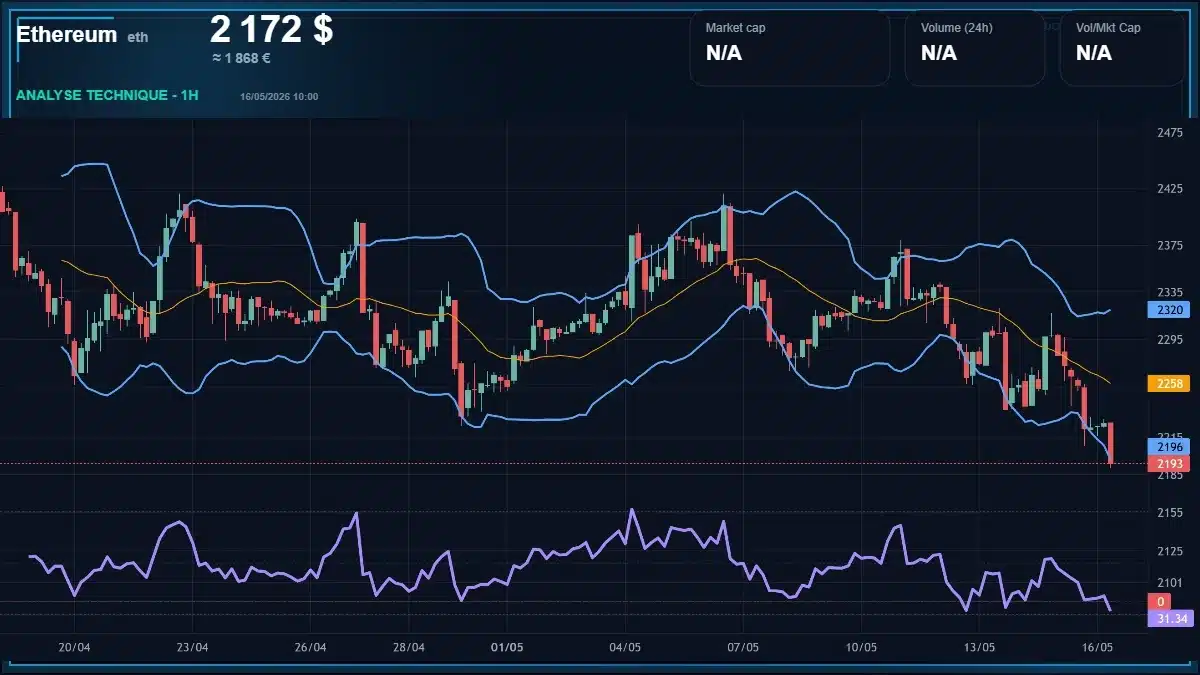Select the eth ticker symbol
The height and width of the screenshot is (675, 1200).
coord(138,37)
